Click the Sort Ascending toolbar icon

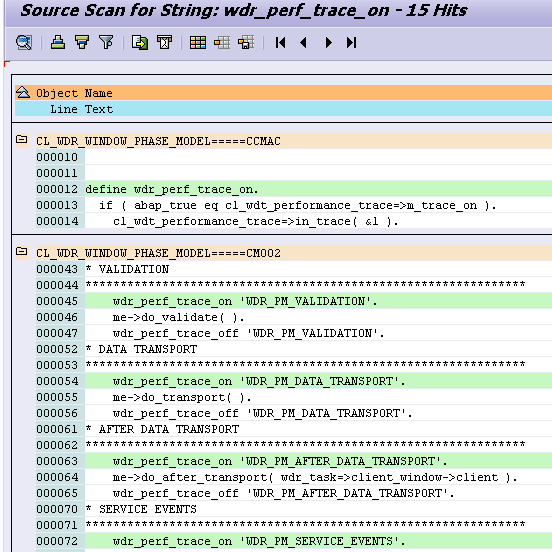click(x=58, y=42)
